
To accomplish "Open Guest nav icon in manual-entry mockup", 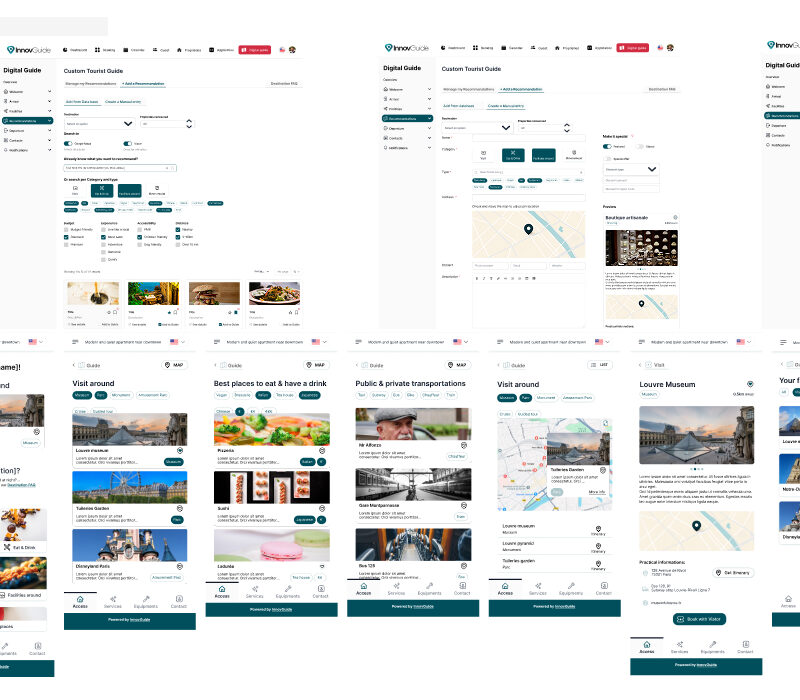I will (533, 48).
